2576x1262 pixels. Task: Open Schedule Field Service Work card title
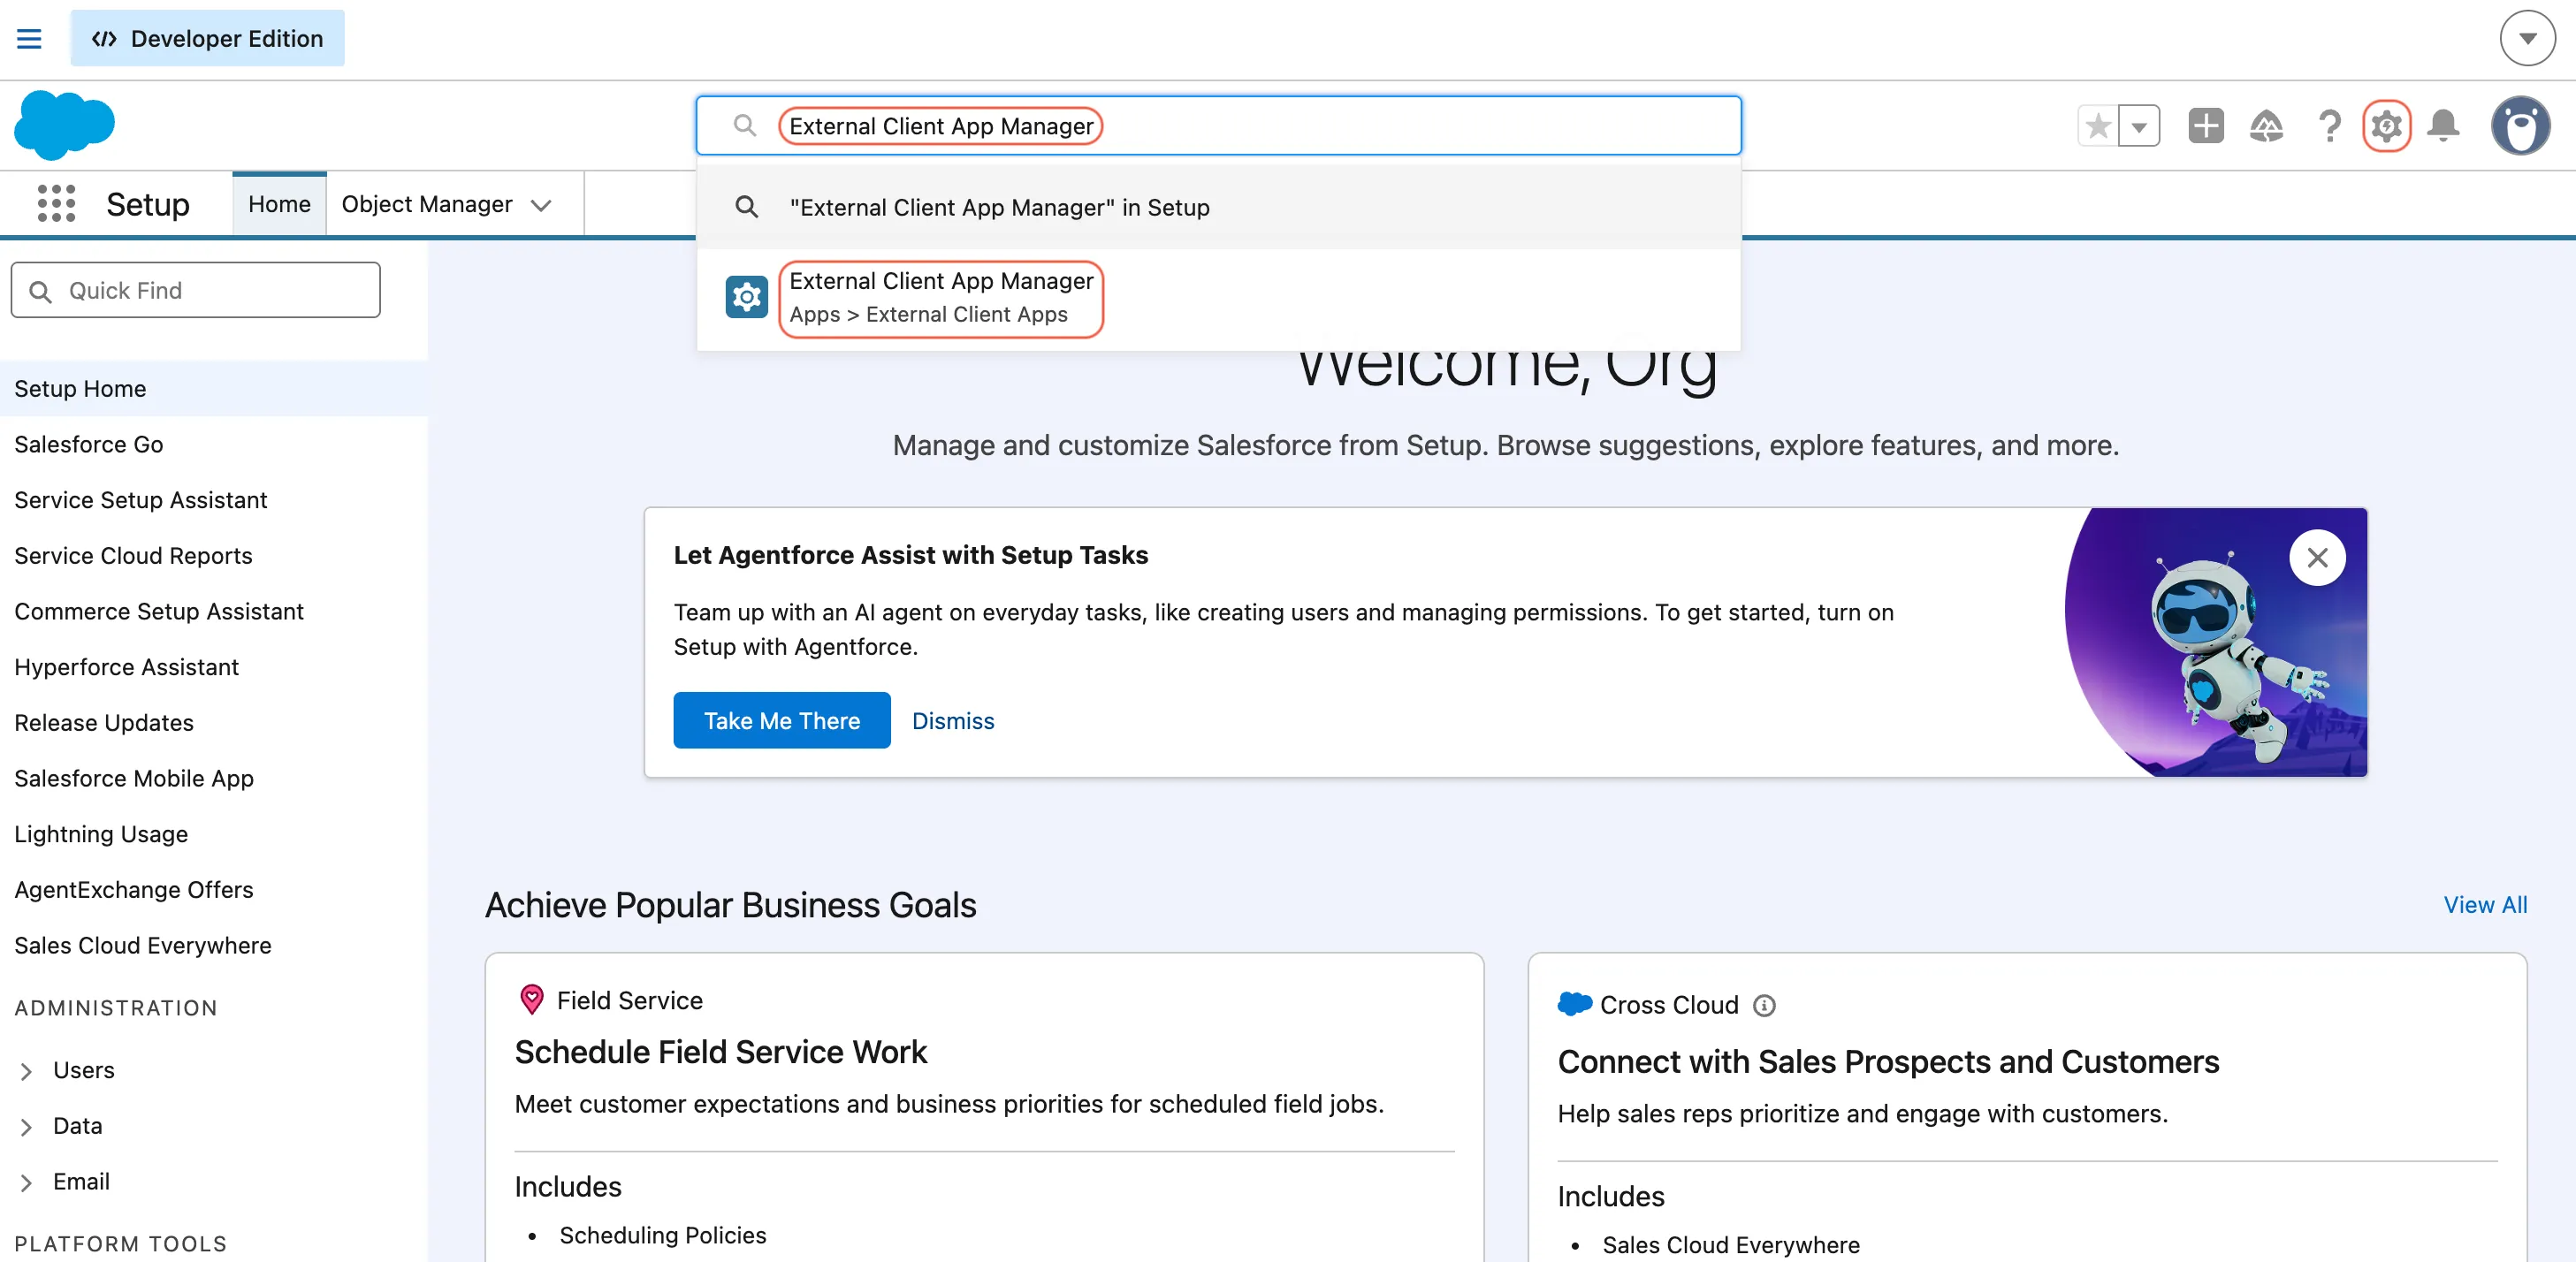(721, 1052)
